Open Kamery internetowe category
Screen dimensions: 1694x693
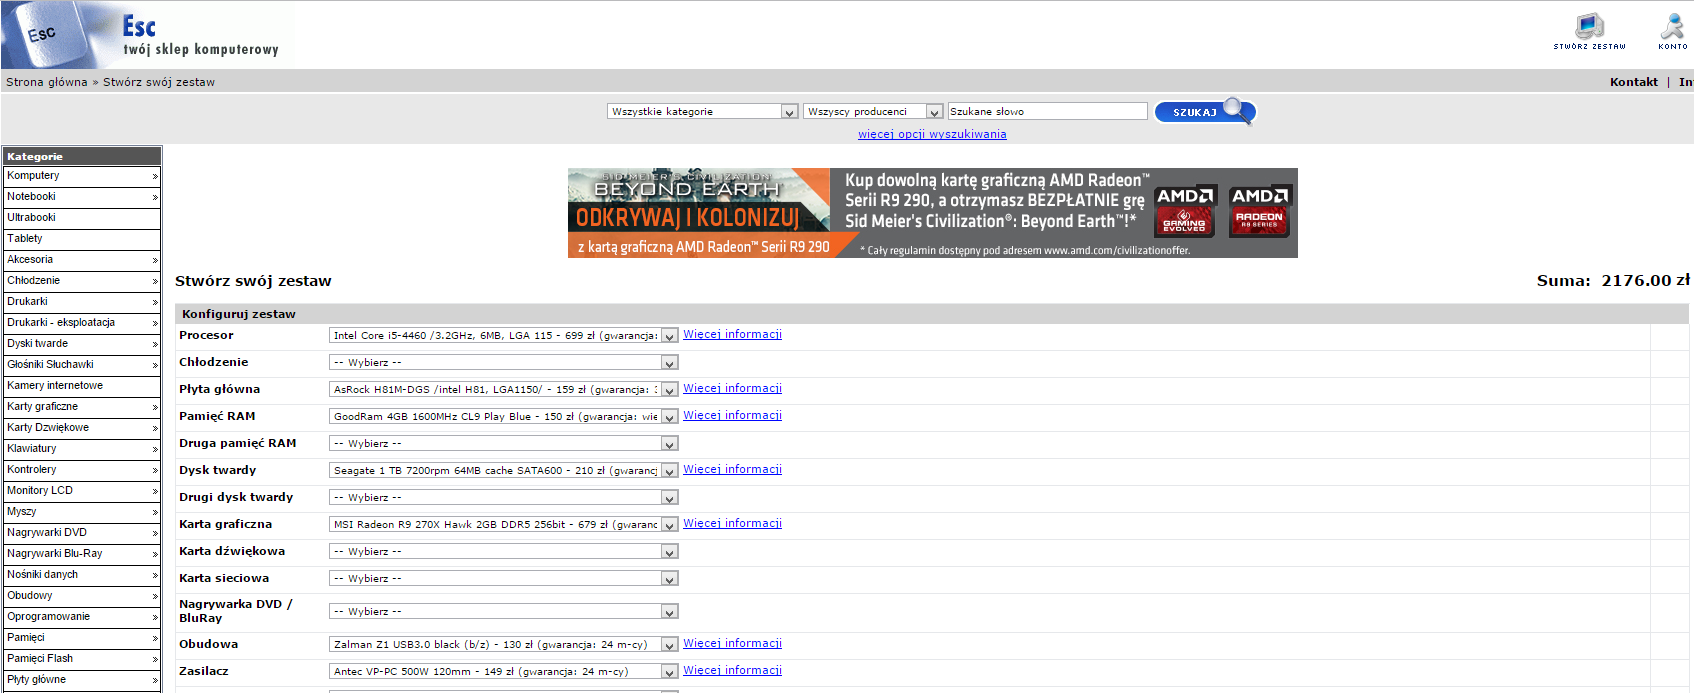(81, 386)
